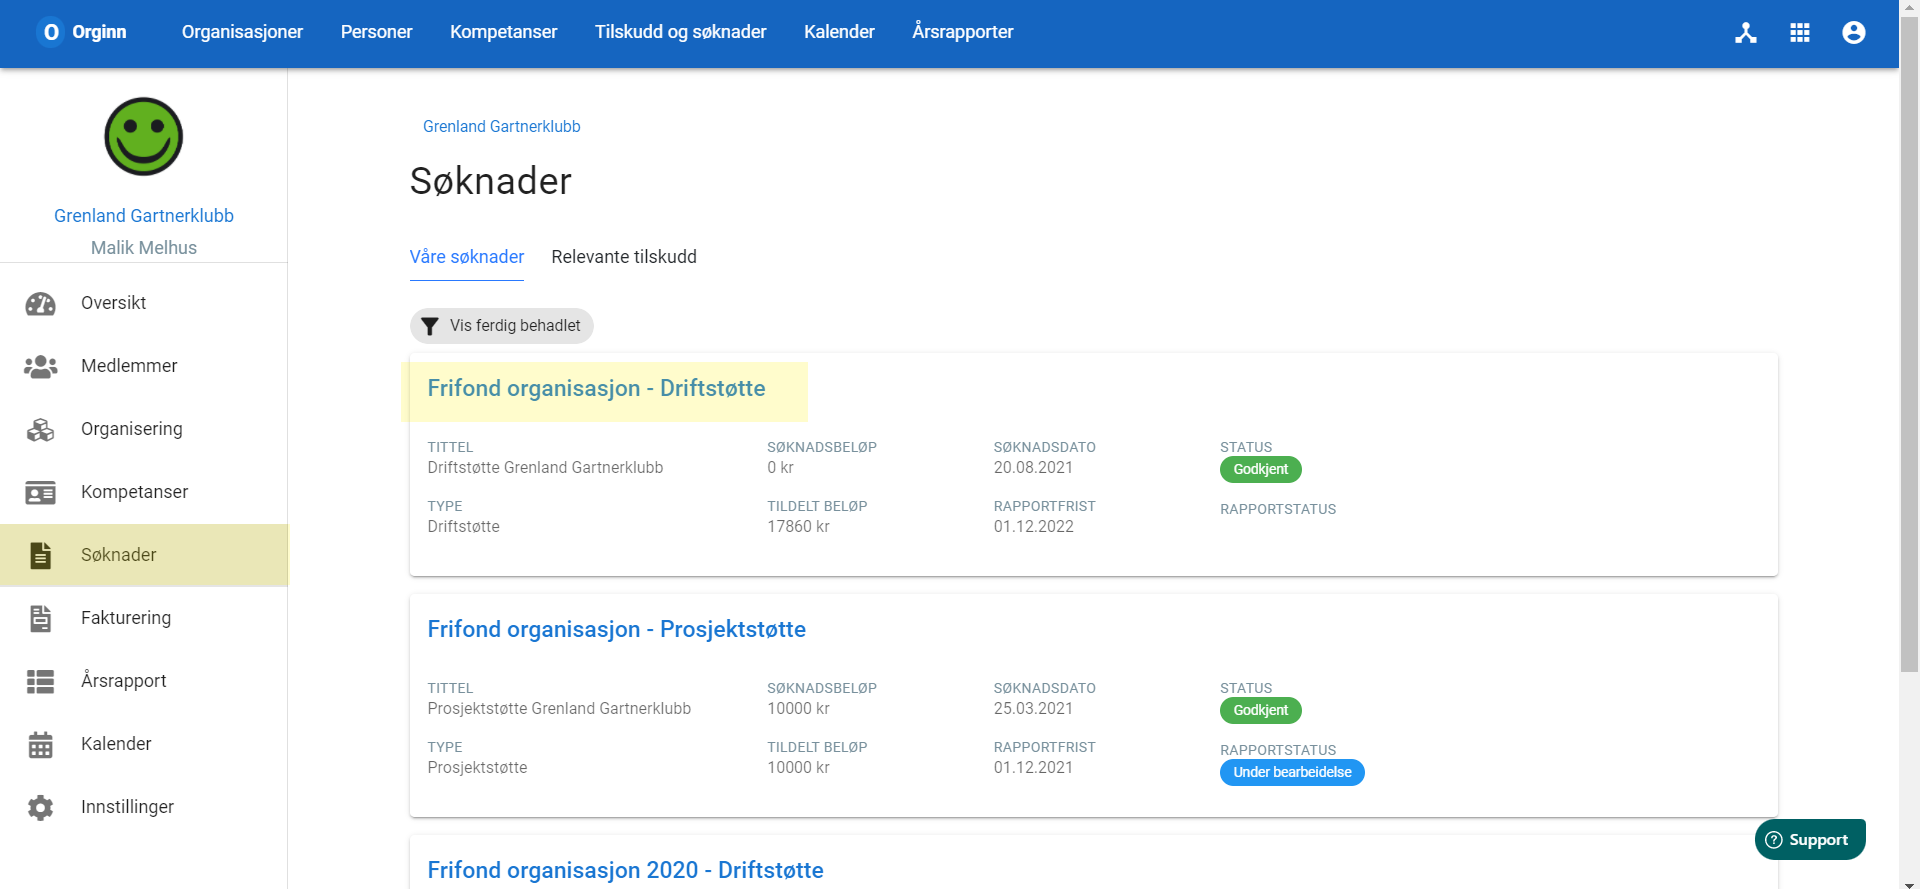
Task: Select Årsrapport label in sidebar
Action: (x=124, y=681)
